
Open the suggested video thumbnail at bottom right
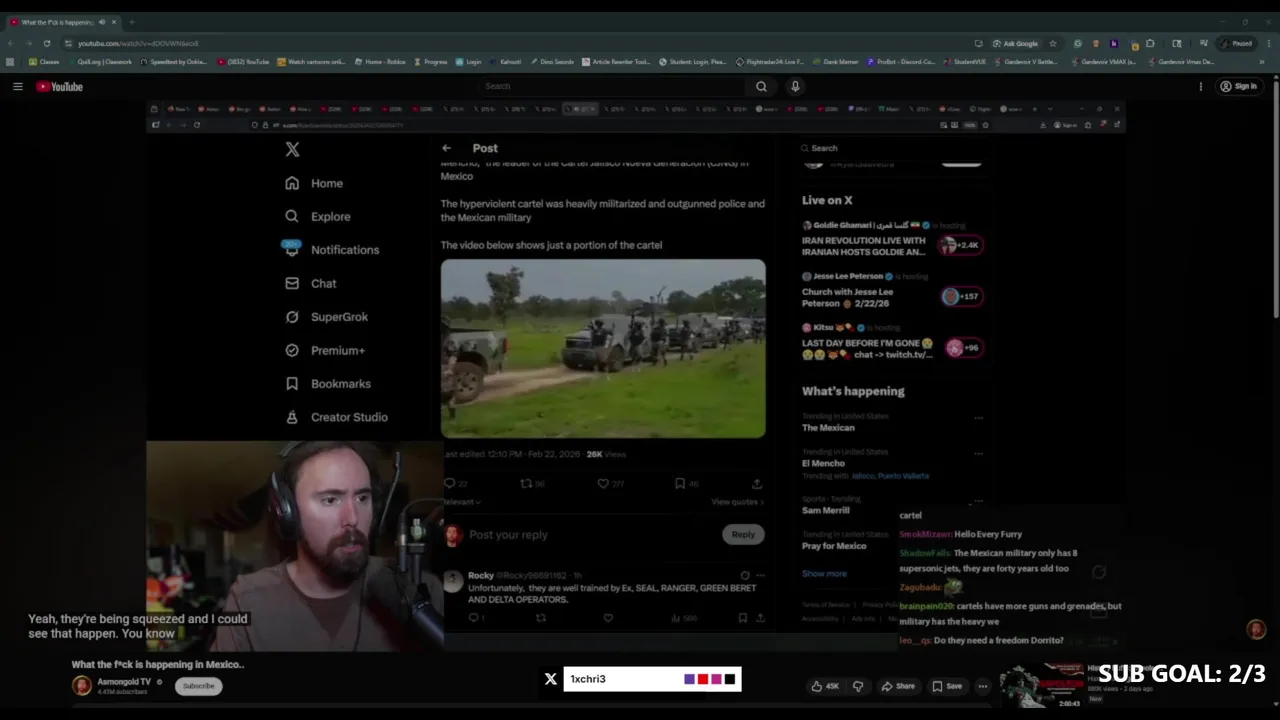coord(1043,686)
